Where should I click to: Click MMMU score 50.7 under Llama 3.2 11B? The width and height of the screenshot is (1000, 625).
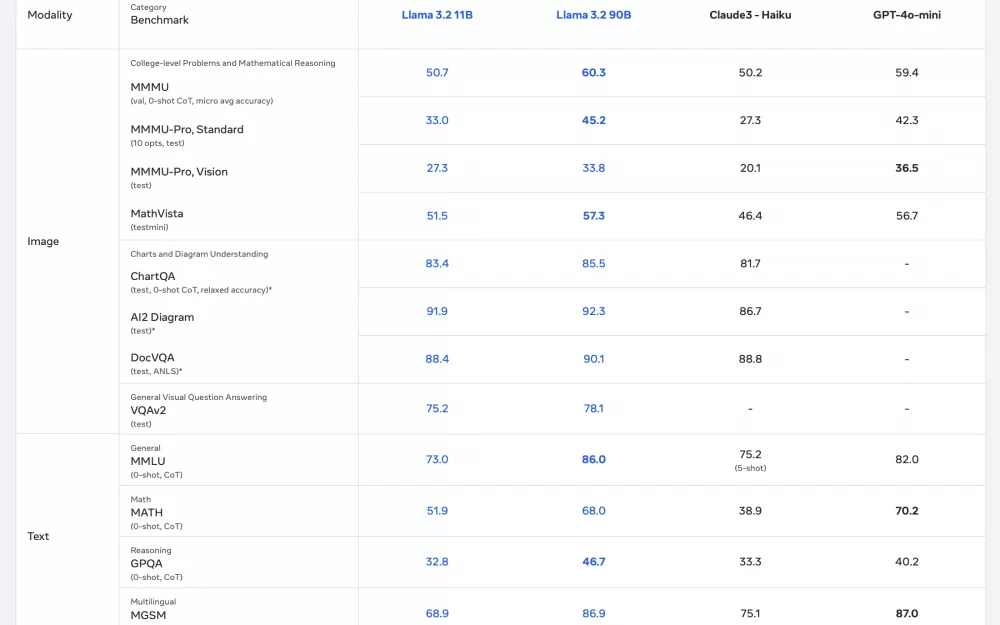(437, 73)
